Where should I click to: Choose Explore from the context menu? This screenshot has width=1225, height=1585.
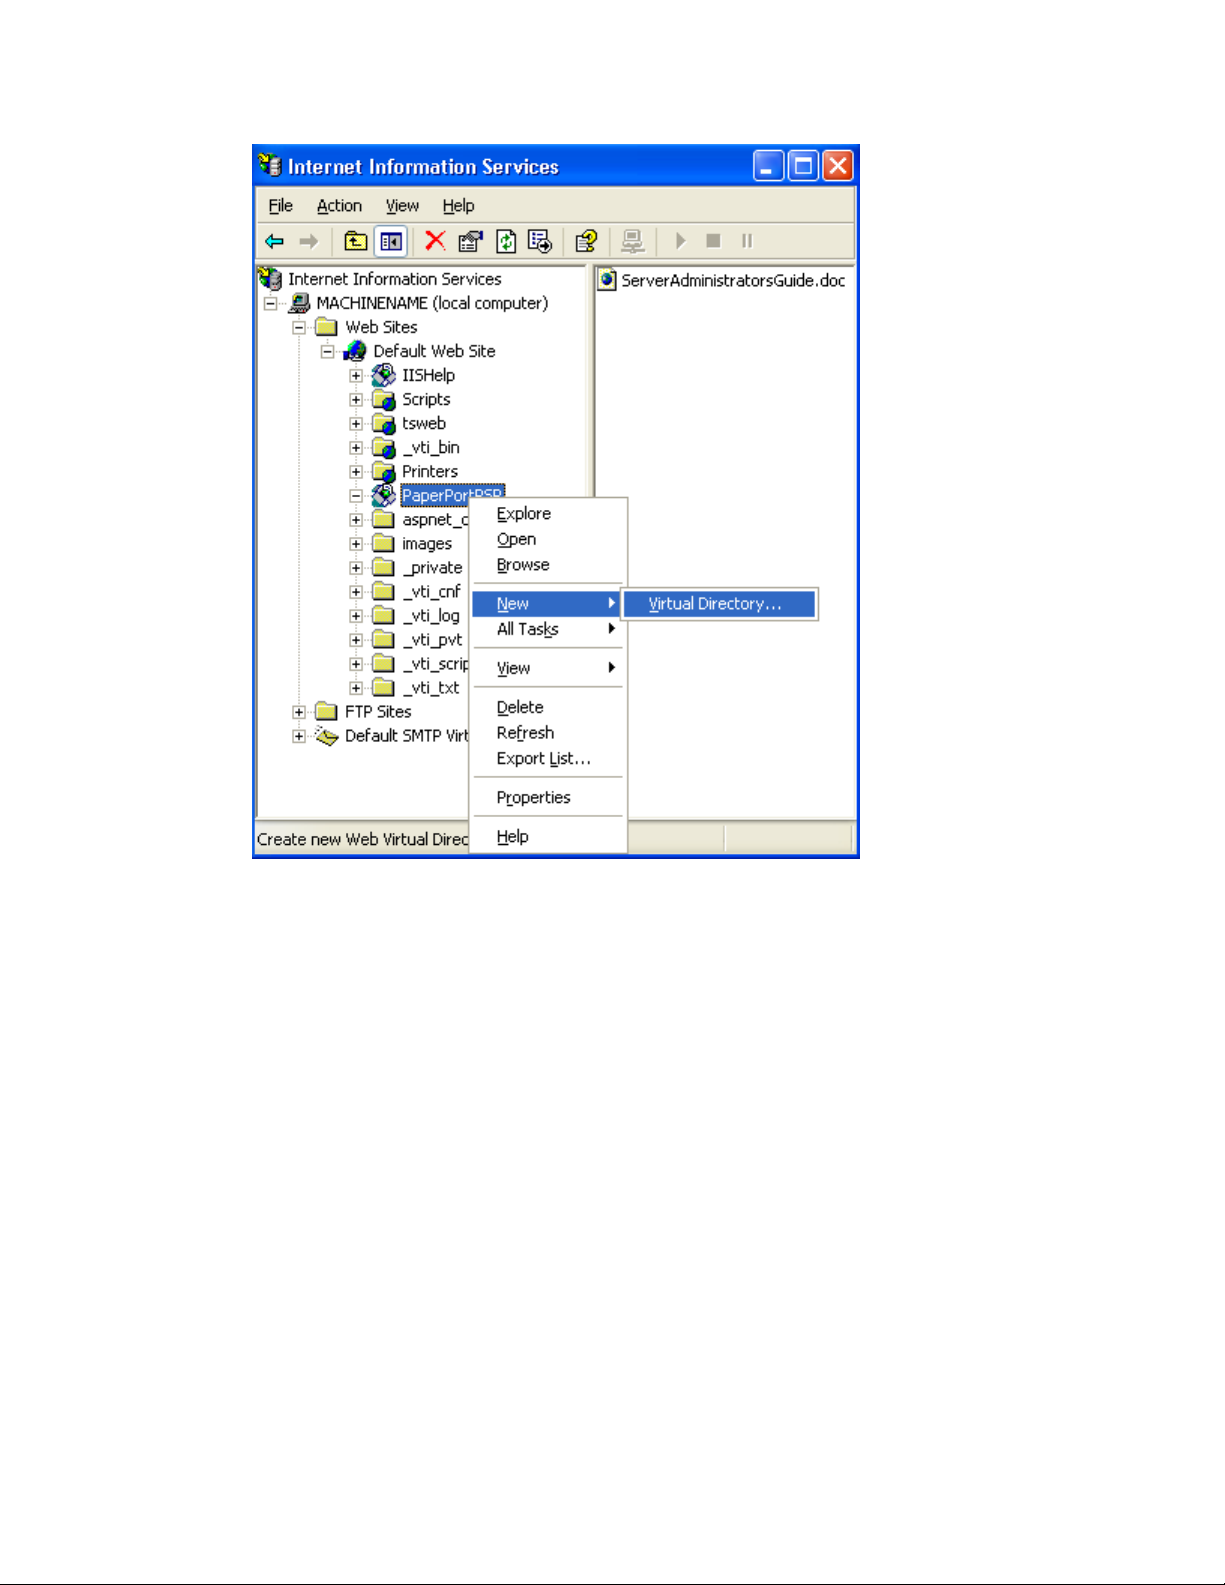pyautogui.click(x=548, y=513)
